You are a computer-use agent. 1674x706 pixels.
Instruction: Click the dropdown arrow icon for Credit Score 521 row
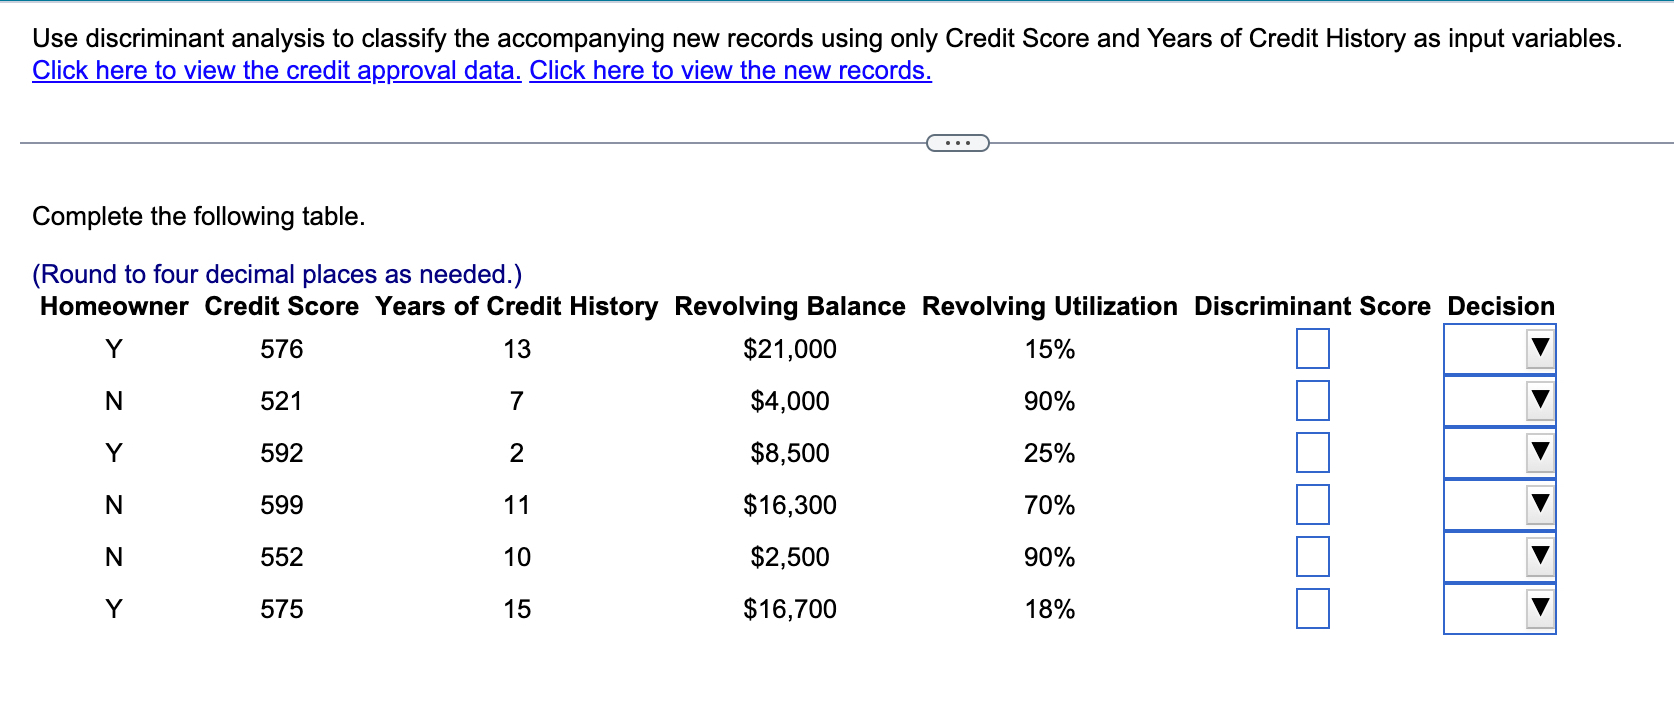pos(1540,401)
